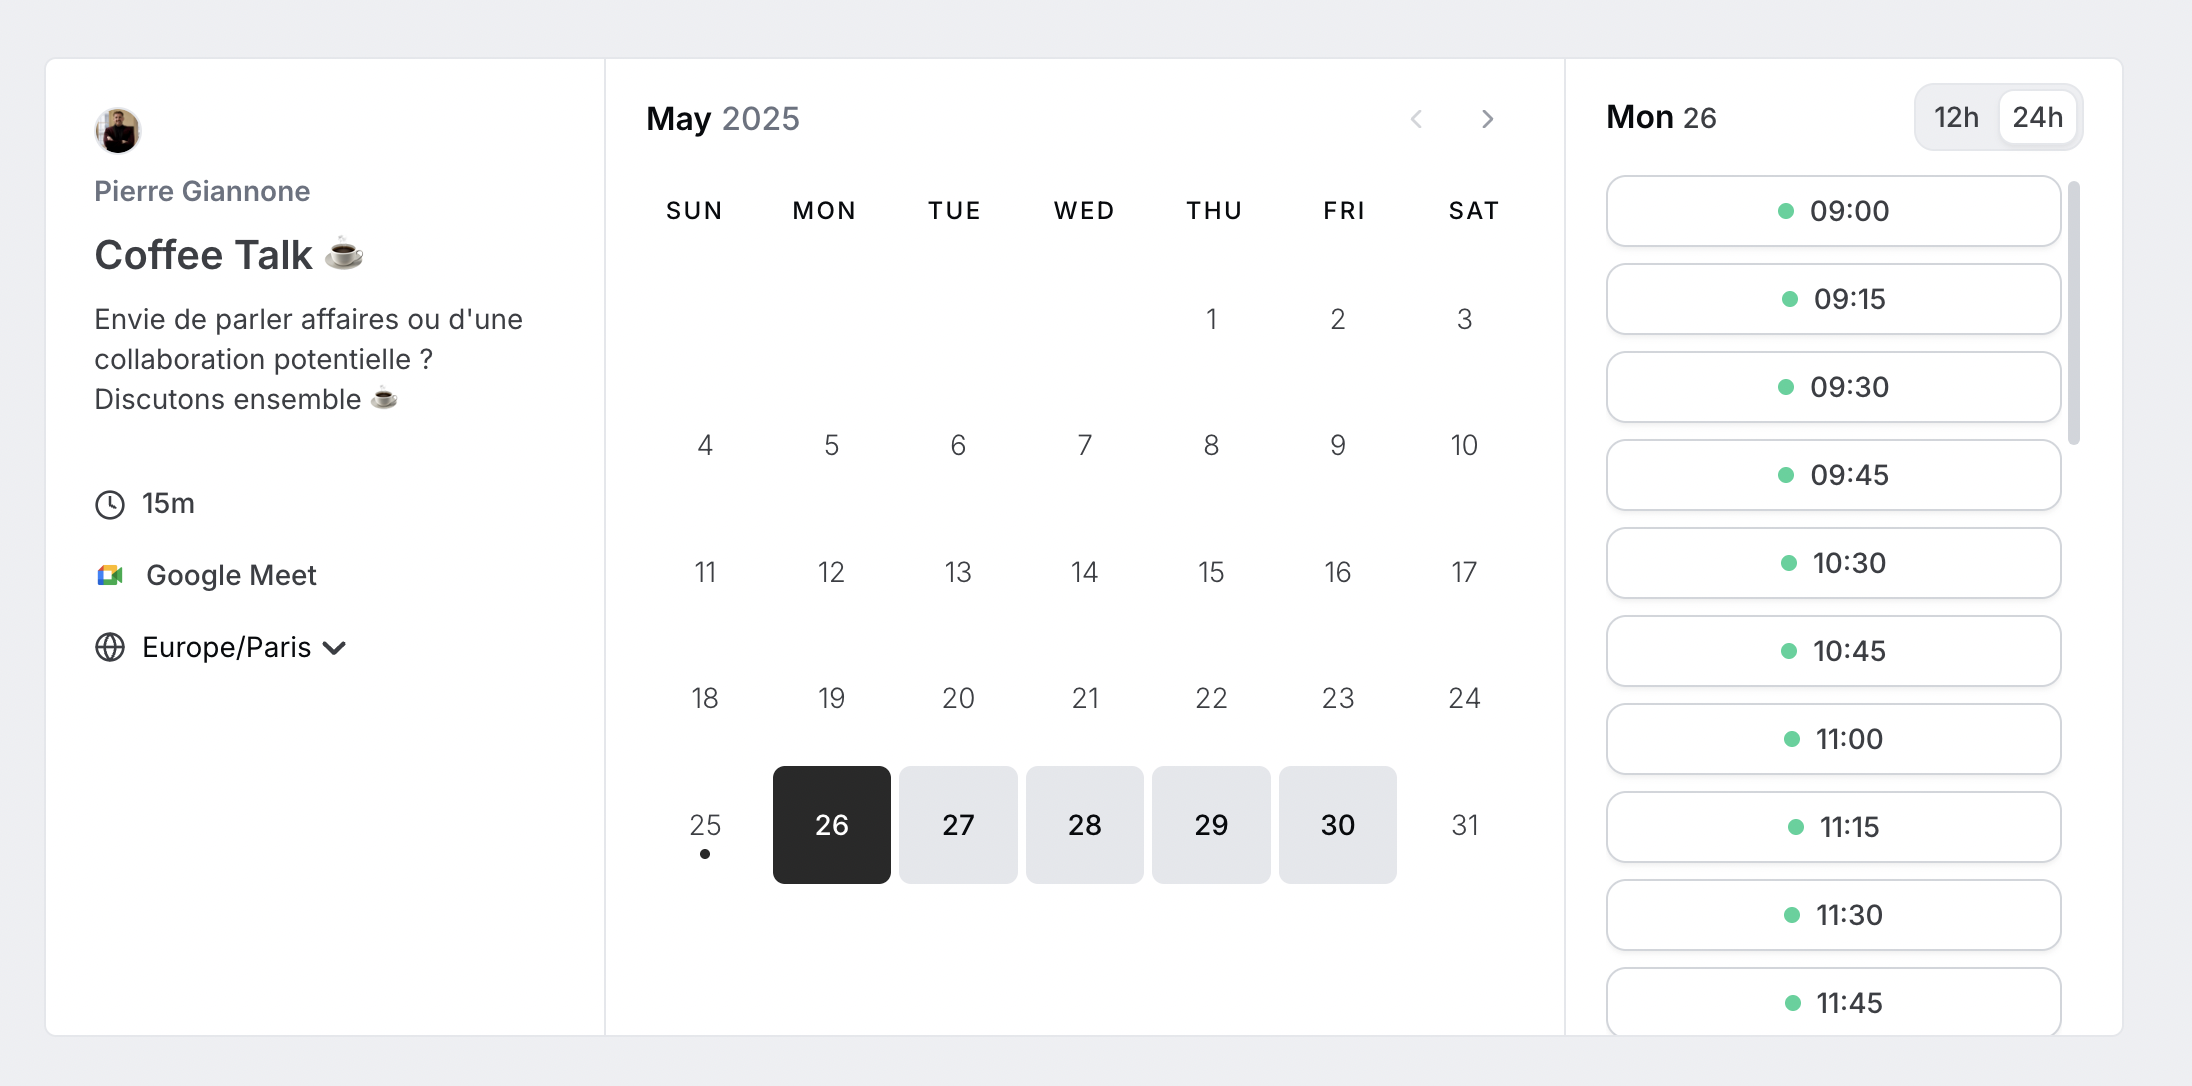Switch time format to 24h
Image resolution: width=2192 pixels, height=1086 pixels.
(2037, 117)
